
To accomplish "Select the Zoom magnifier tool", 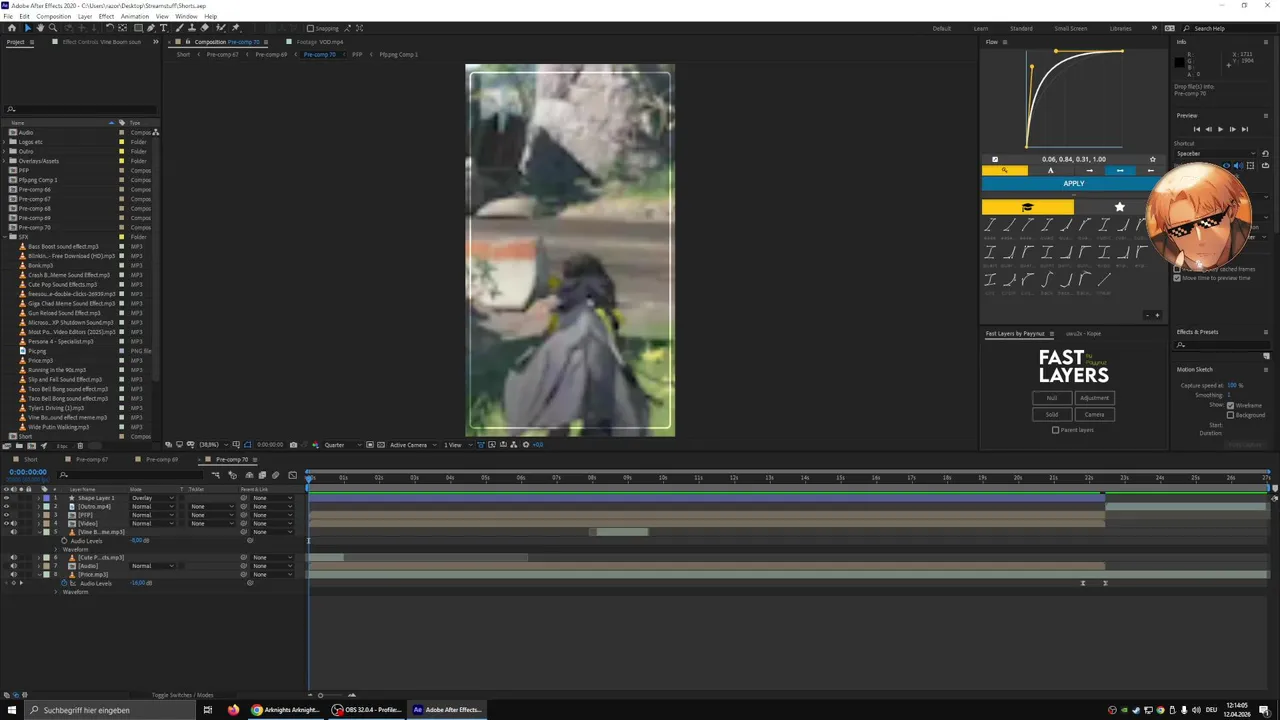I will [52, 28].
